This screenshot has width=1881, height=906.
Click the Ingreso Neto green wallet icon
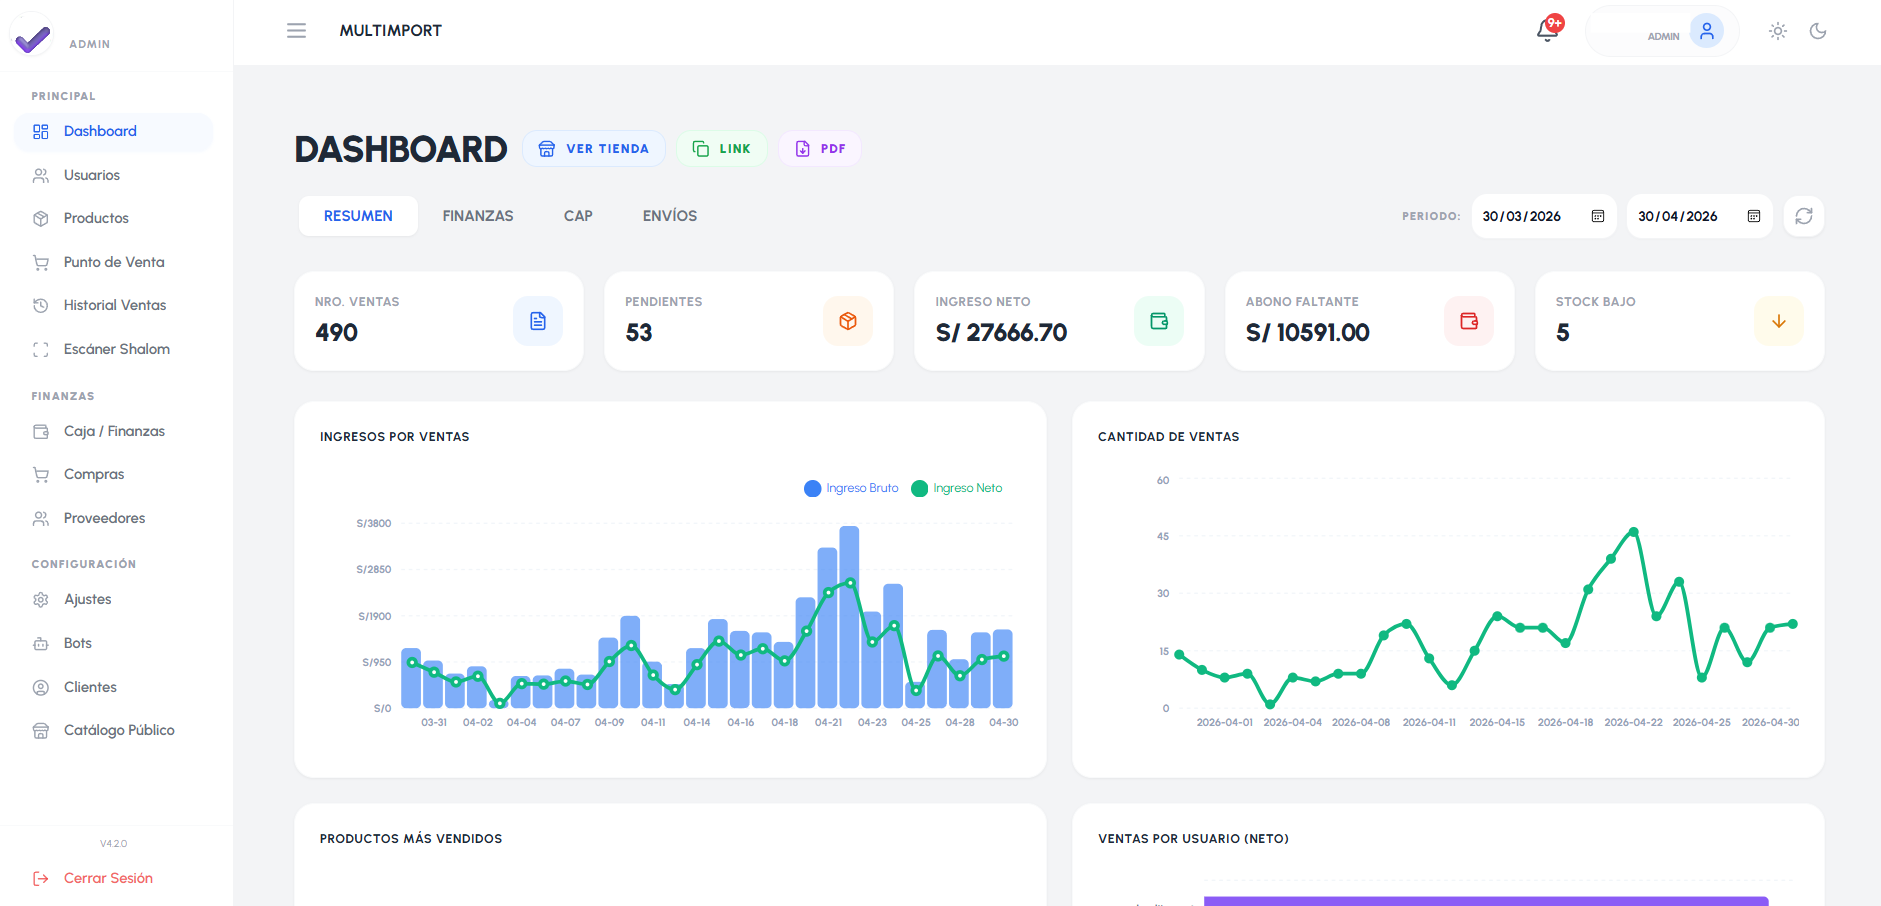pyautogui.click(x=1159, y=321)
